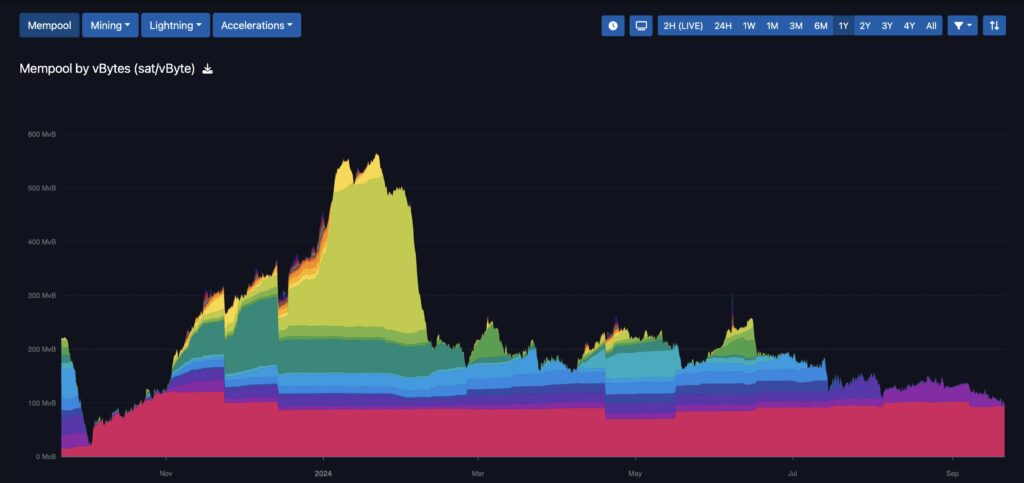1024x483 pixels.
Task: Open the Accelerations dropdown menu
Action: [256, 25]
